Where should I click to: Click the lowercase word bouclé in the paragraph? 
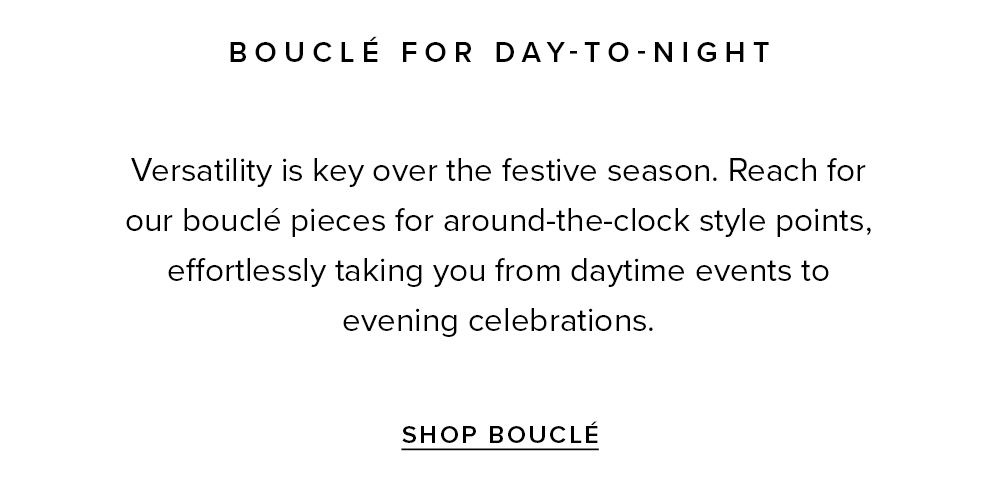point(232,221)
